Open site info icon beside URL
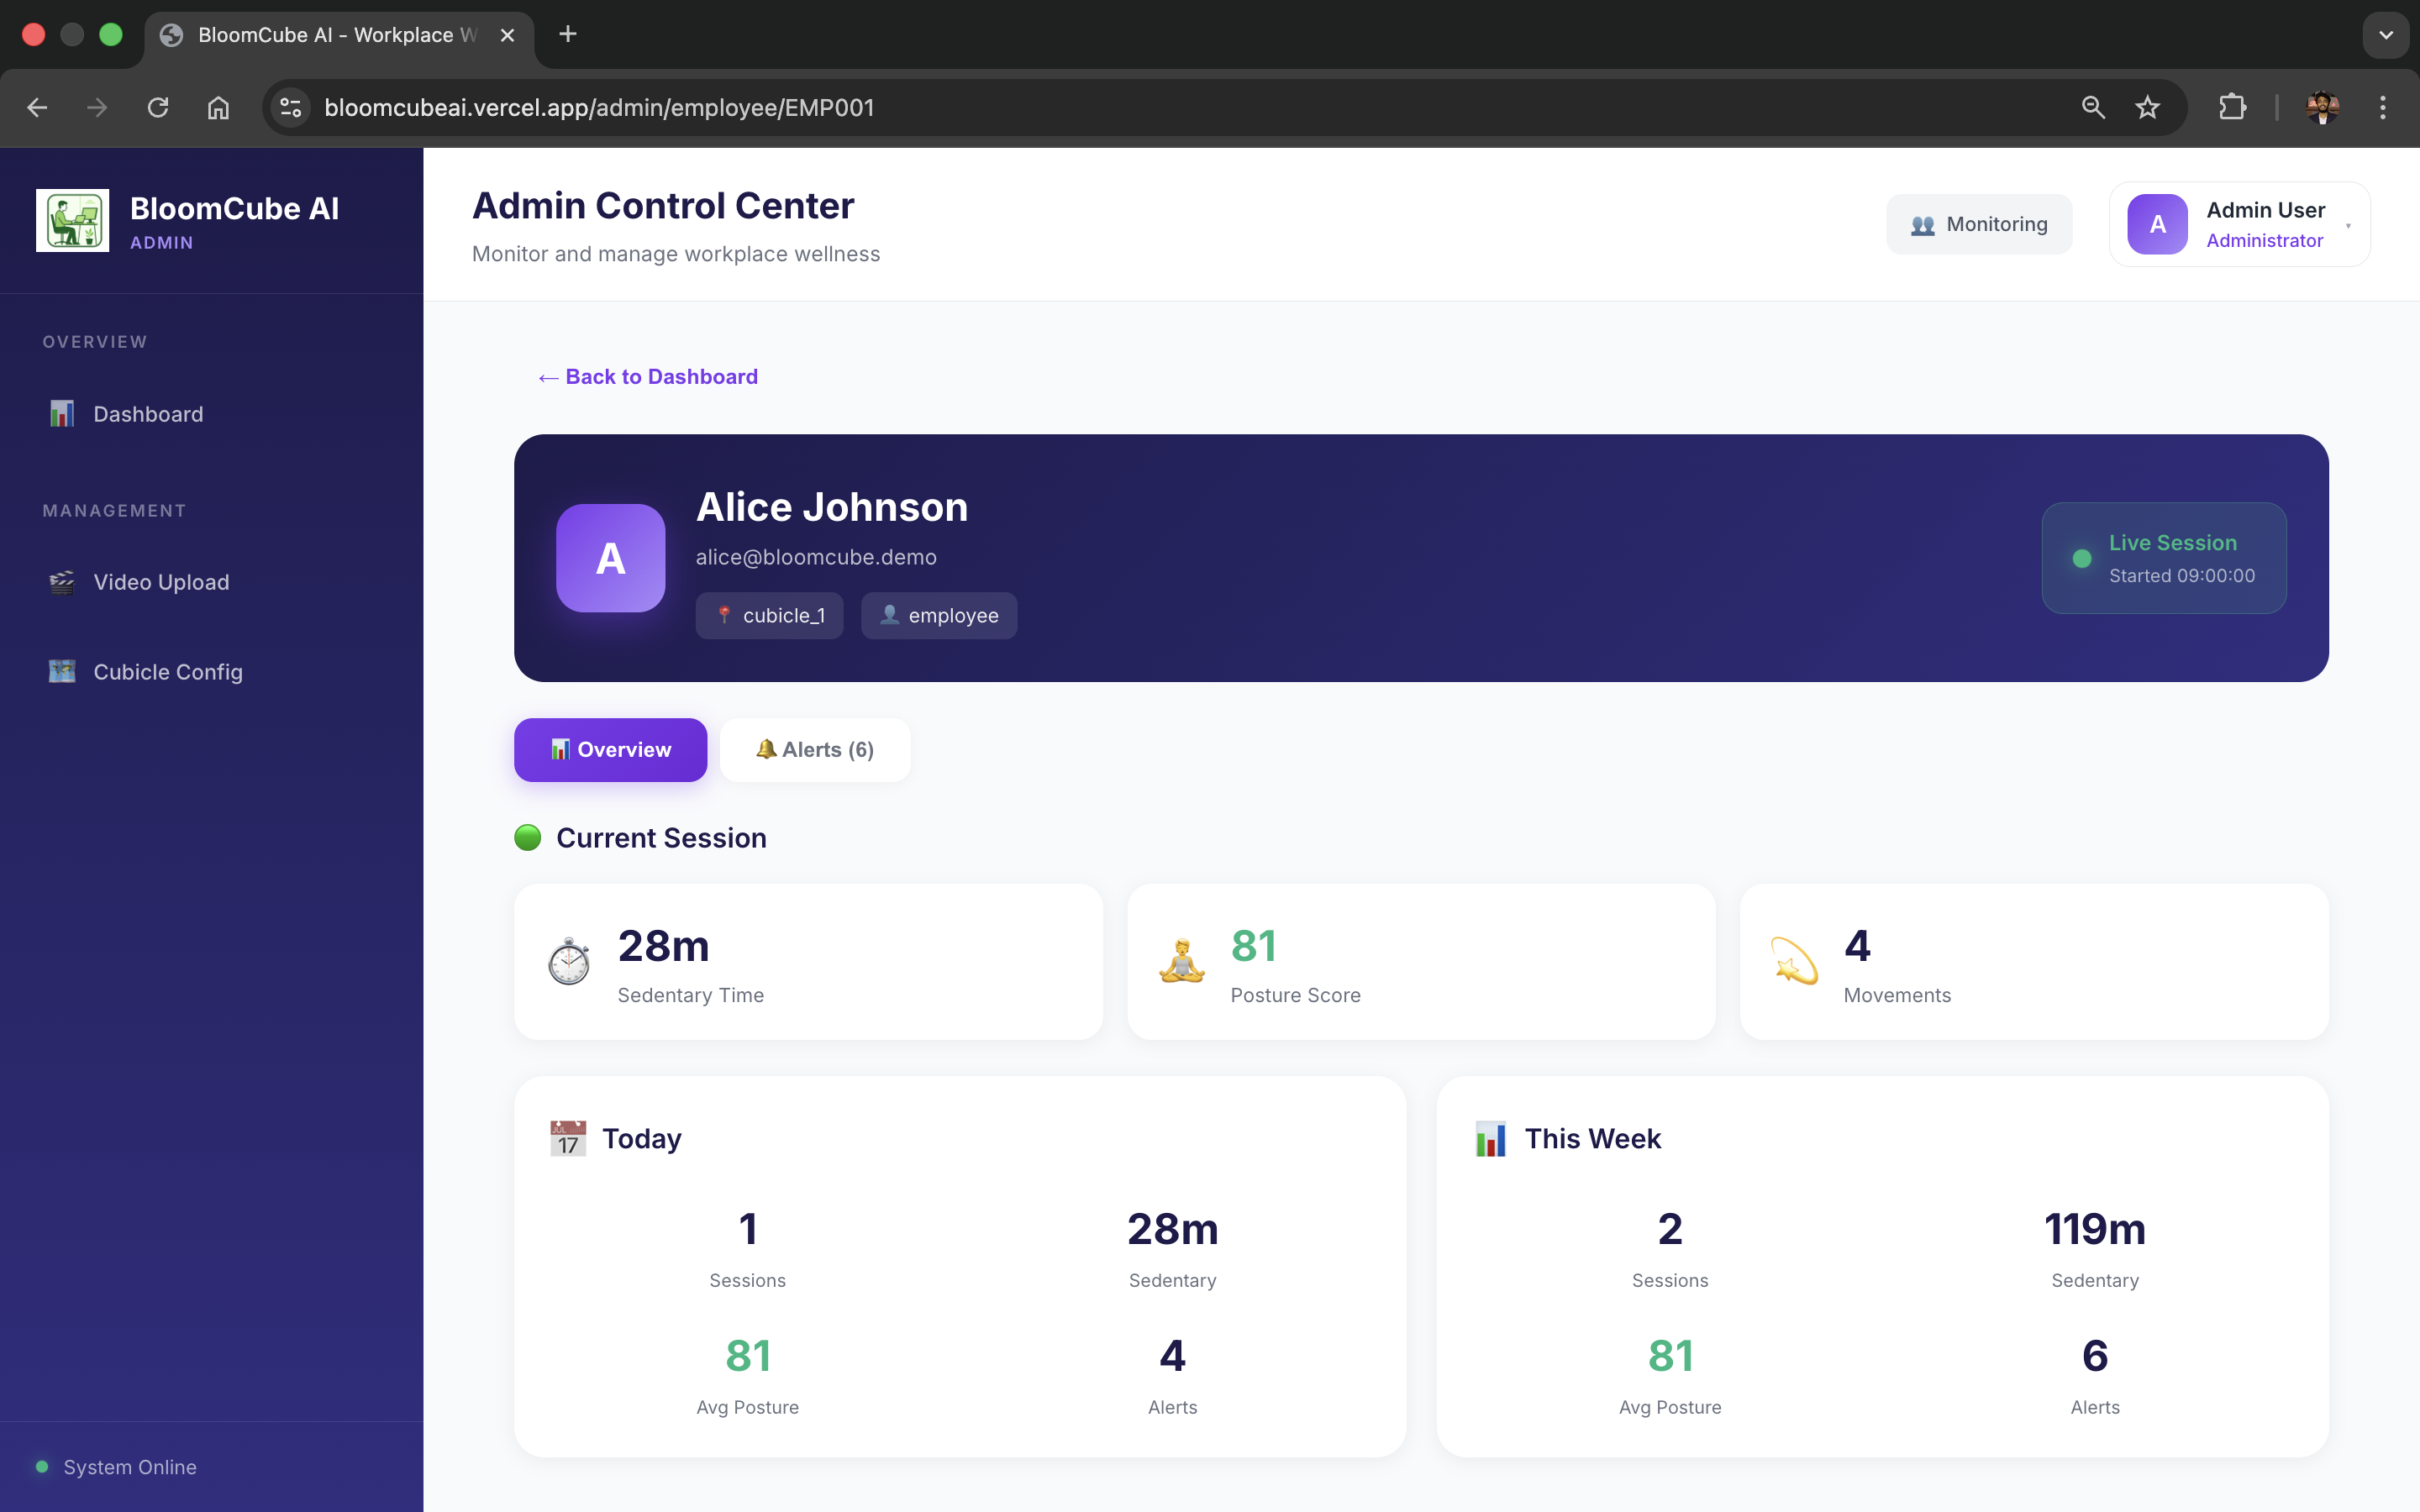This screenshot has width=2420, height=1512. (291, 108)
